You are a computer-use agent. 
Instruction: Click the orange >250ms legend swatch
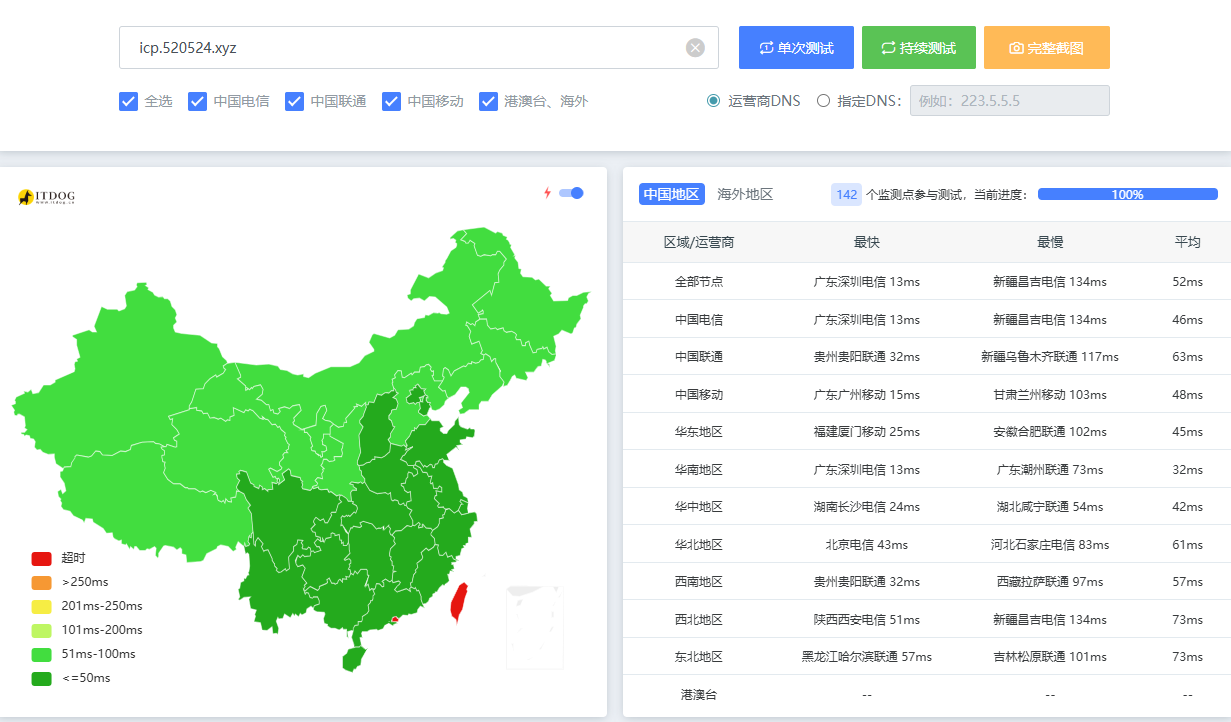tap(41, 582)
